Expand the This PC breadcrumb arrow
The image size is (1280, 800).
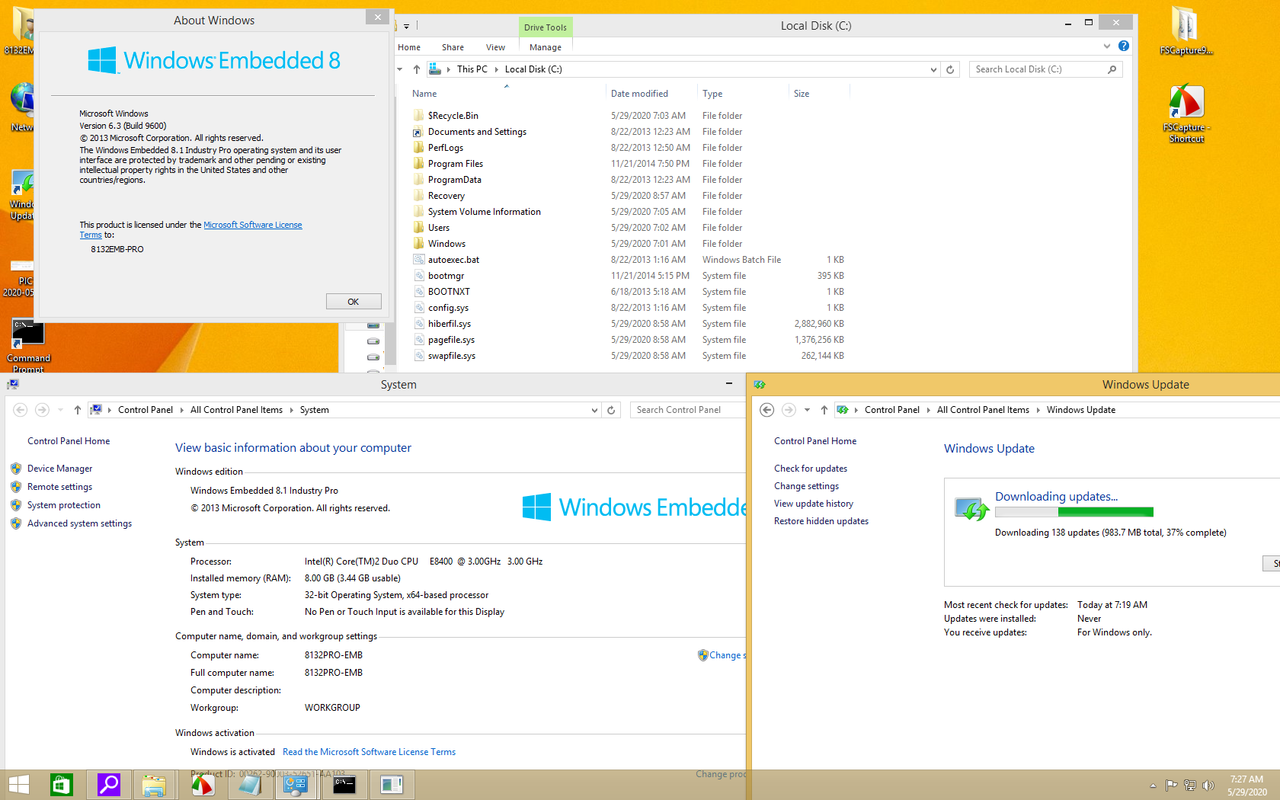[497, 69]
